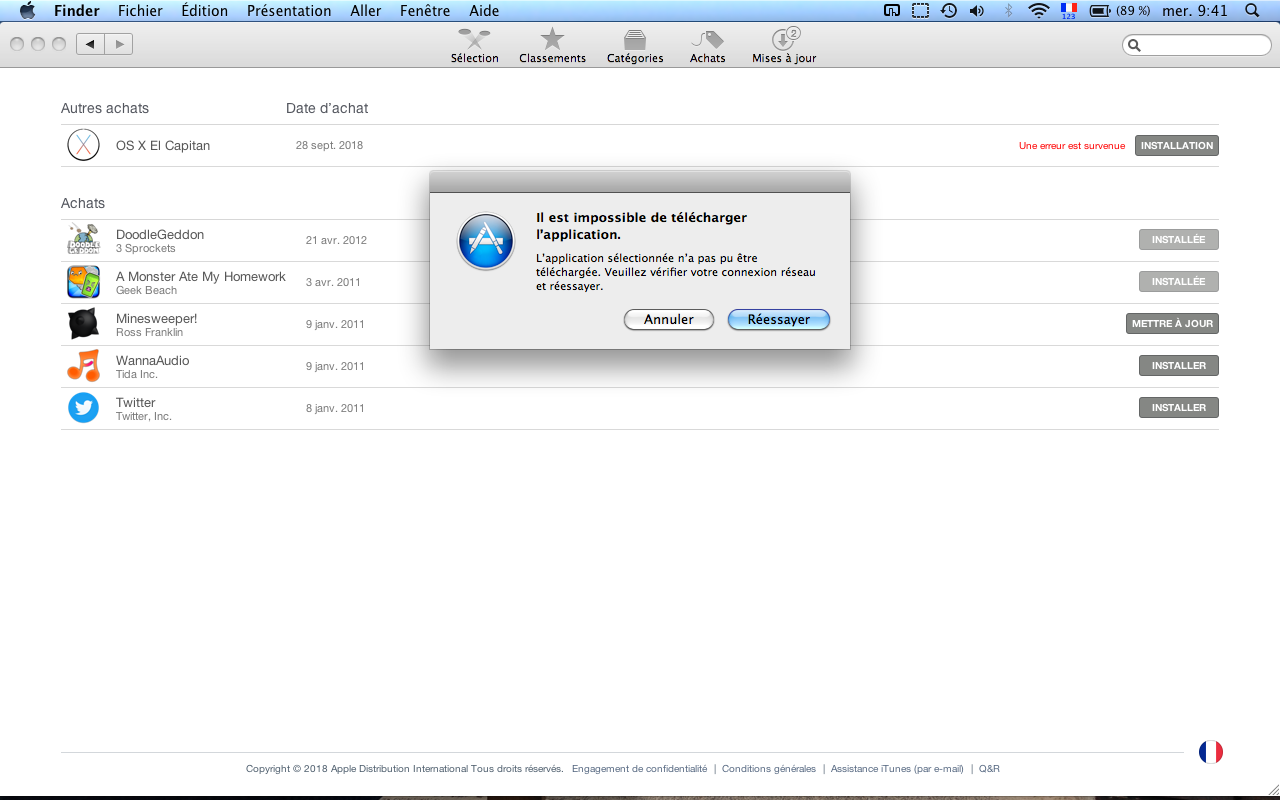This screenshot has width=1280, height=800.
Task: Click the Twitter app name
Action: point(136,402)
